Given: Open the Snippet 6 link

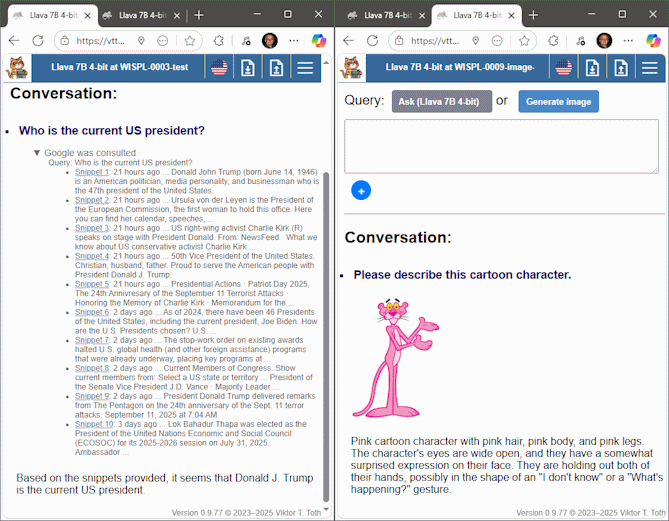Looking at the screenshot, I should click(x=92, y=312).
